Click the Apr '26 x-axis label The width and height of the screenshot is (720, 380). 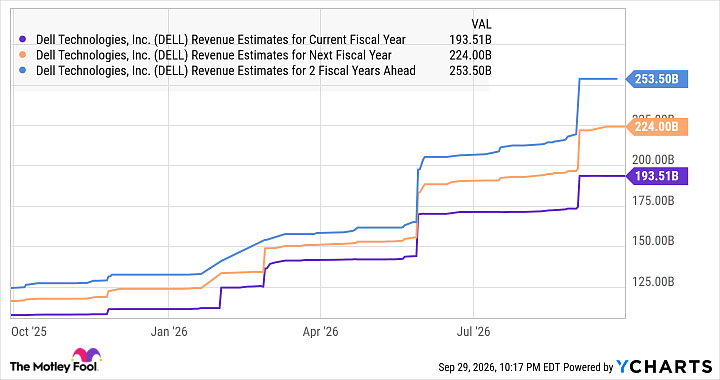click(x=321, y=332)
